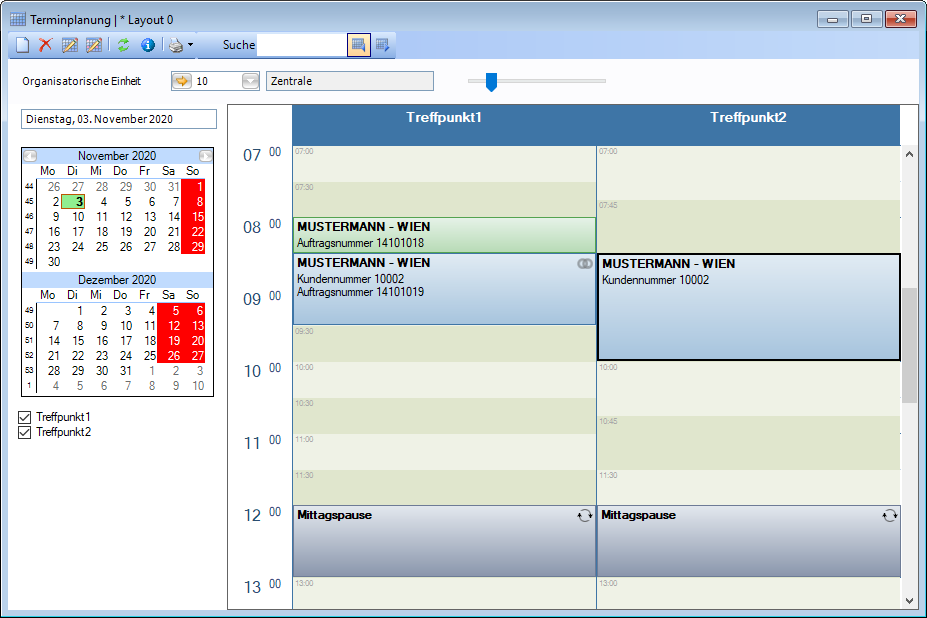Select appointment with Auftragsnummer 14101018
The image size is (927, 618).
point(444,235)
